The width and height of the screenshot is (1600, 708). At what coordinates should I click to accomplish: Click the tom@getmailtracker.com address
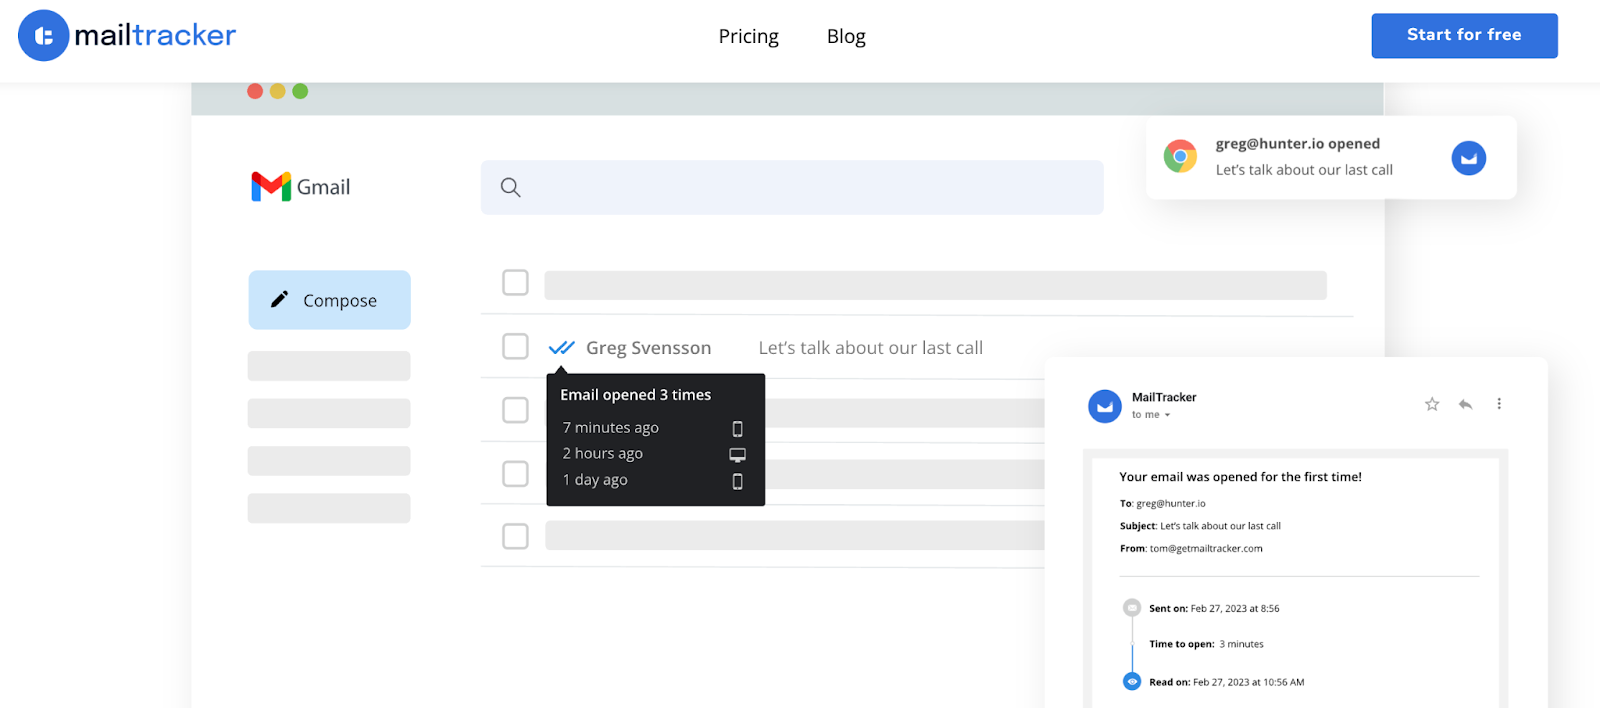click(1206, 549)
